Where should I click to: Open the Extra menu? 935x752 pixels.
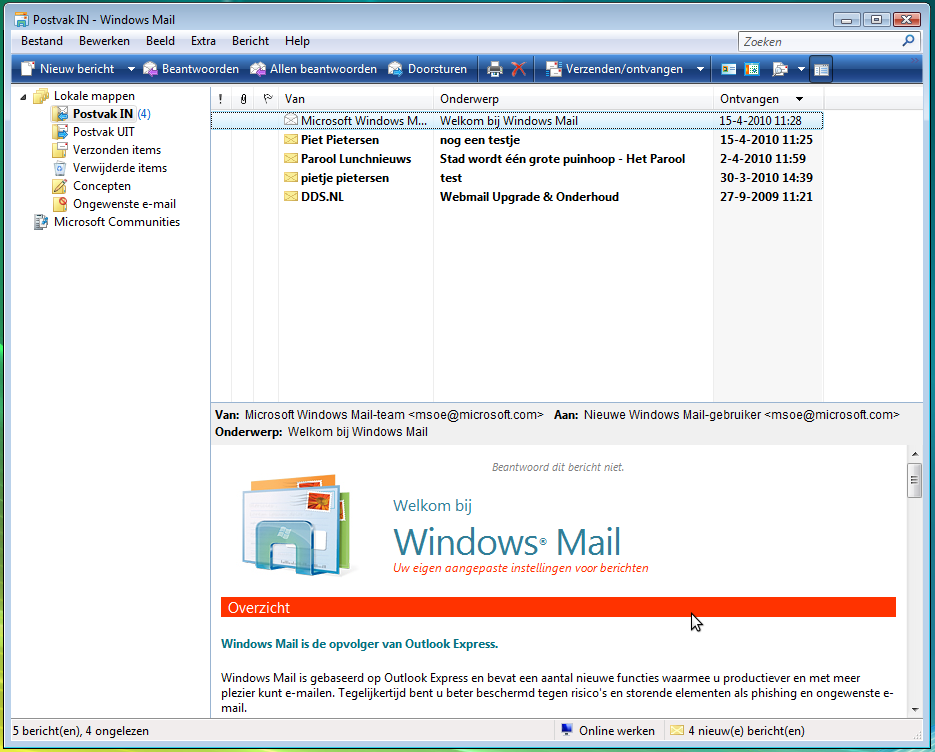point(203,41)
